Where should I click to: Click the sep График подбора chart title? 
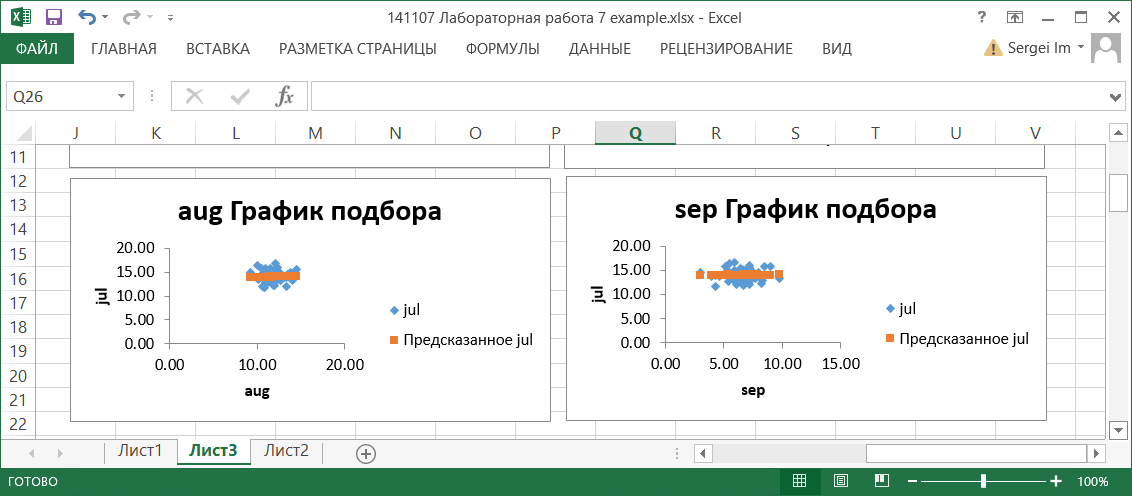(806, 210)
